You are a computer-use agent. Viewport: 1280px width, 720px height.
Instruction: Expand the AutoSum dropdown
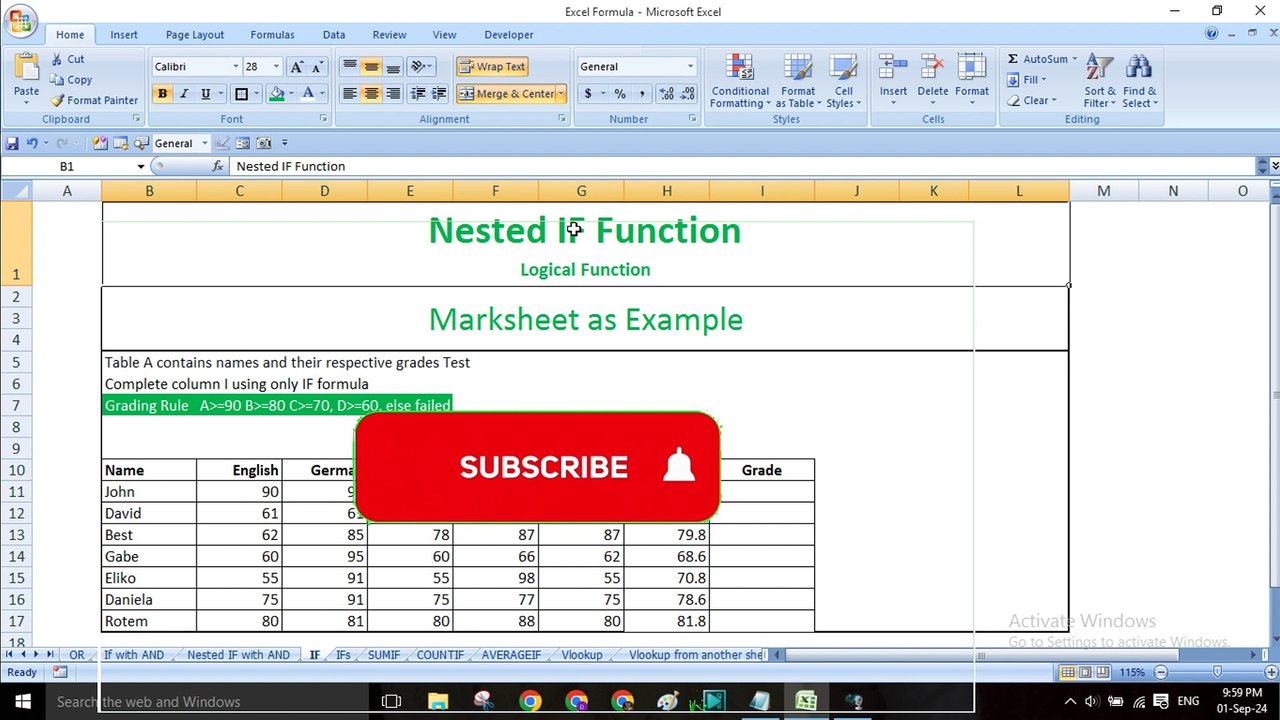pyautogui.click(x=1075, y=59)
